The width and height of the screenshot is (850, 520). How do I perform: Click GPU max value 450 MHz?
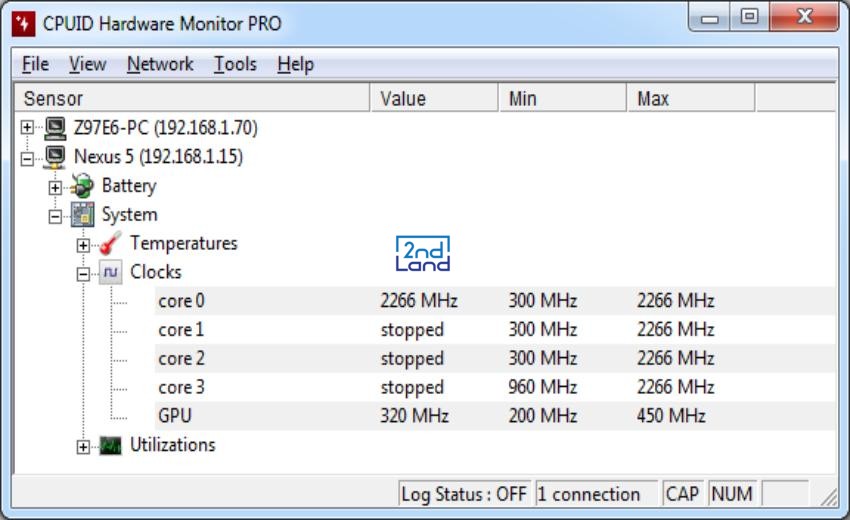(671, 416)
